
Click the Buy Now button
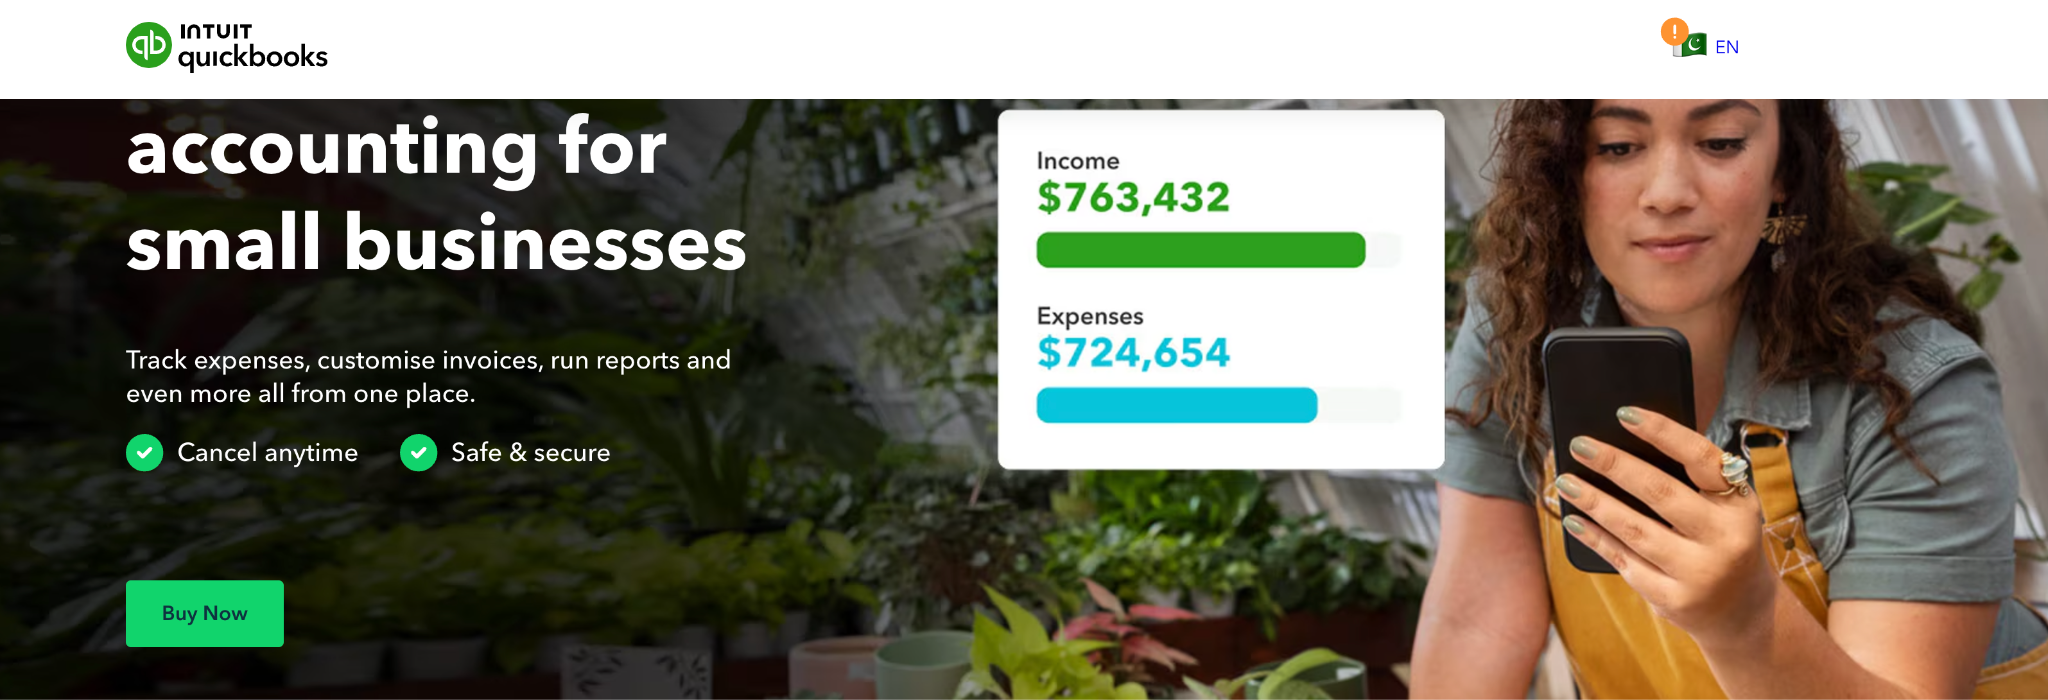pyautogui.click(x=205, y=613)
